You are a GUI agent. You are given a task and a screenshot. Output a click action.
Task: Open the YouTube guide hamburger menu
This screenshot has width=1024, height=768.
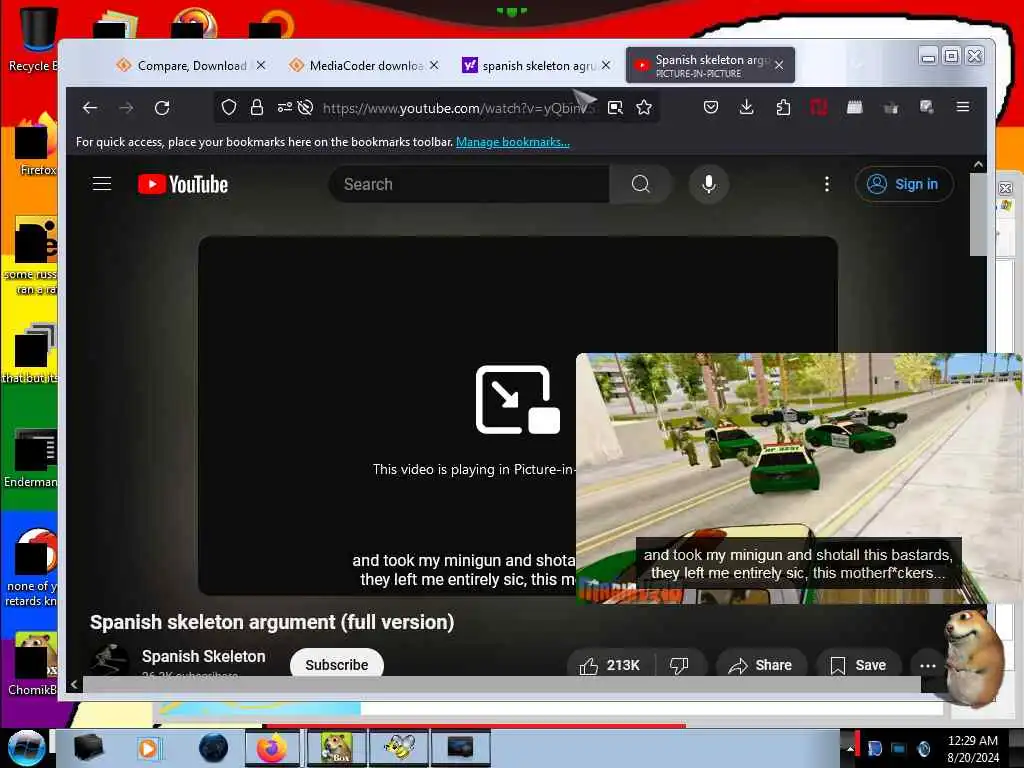pos(102,184)
